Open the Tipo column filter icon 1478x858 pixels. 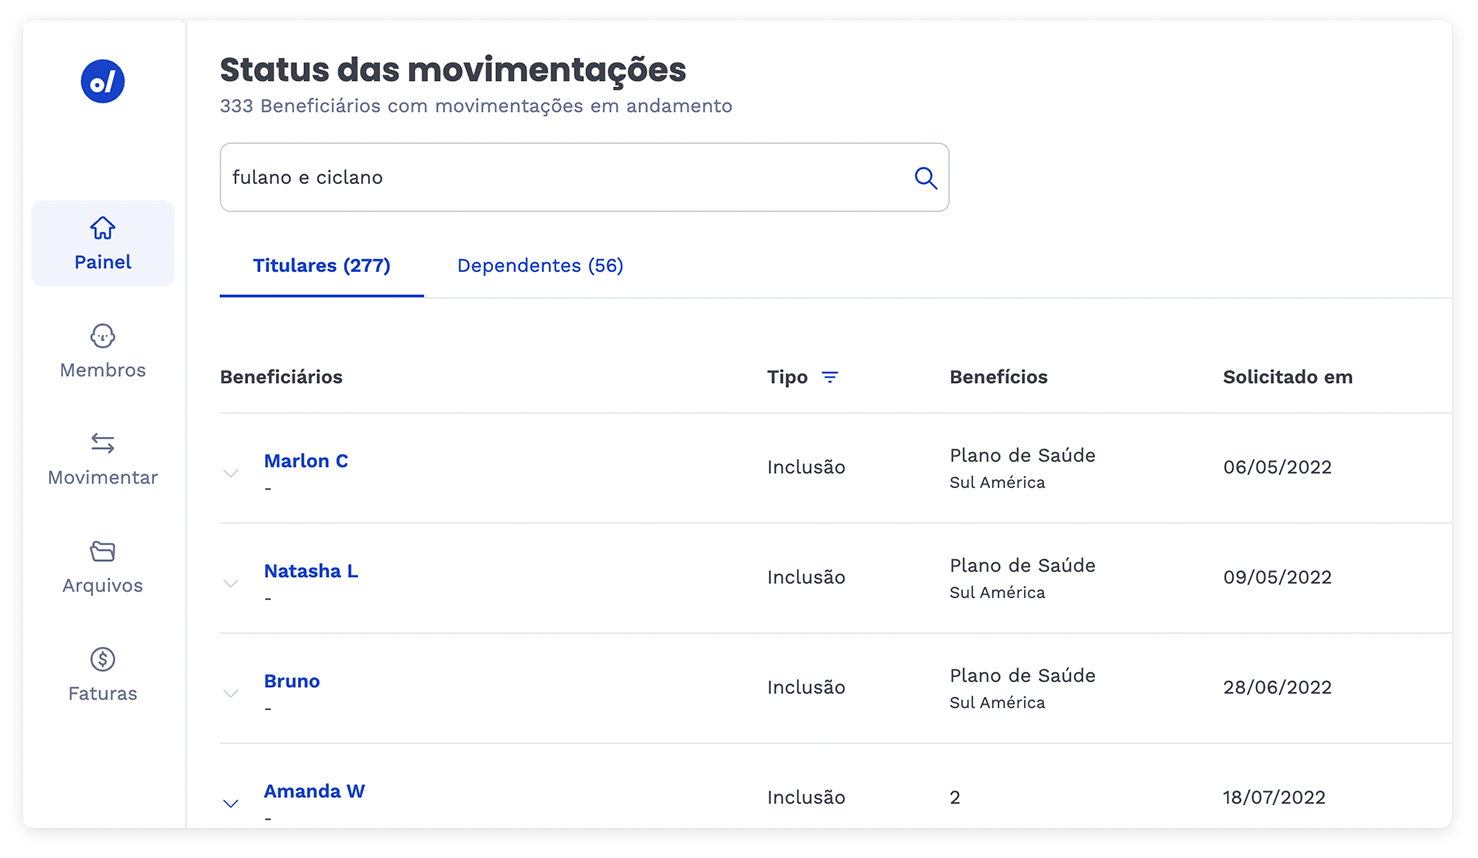click(830, 377)
